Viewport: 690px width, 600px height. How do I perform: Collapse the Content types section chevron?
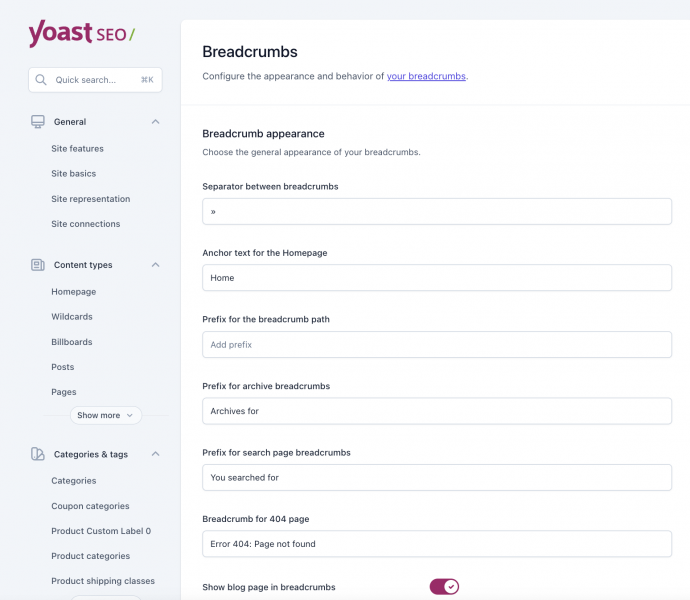pyautogui.click(x=155, y=265)
